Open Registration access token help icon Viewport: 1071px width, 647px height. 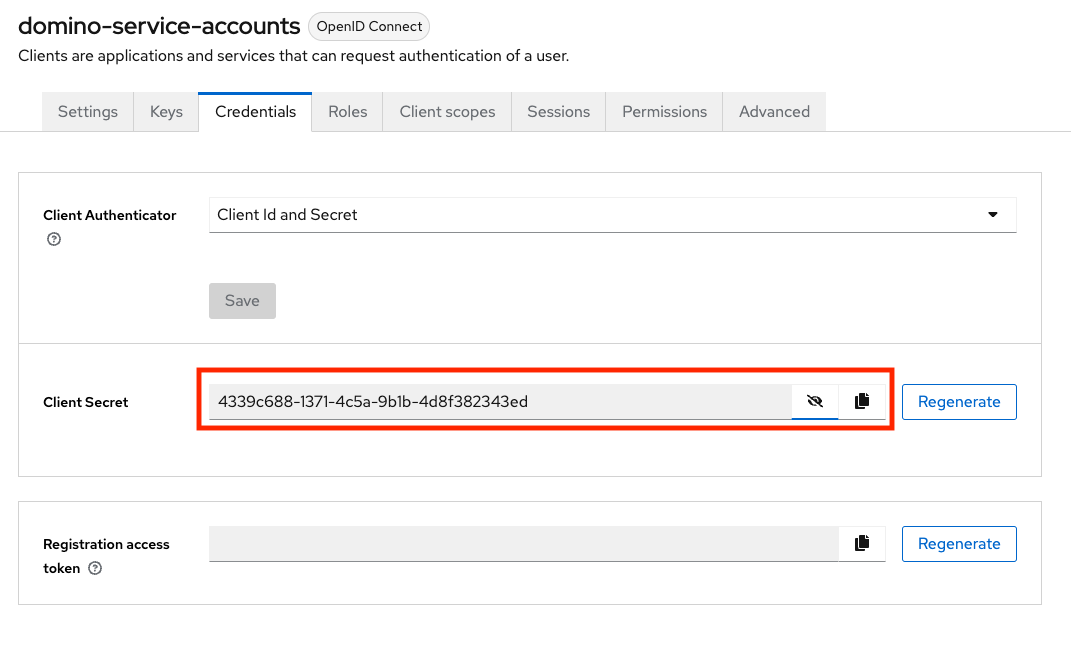click(x=95, y=568)
